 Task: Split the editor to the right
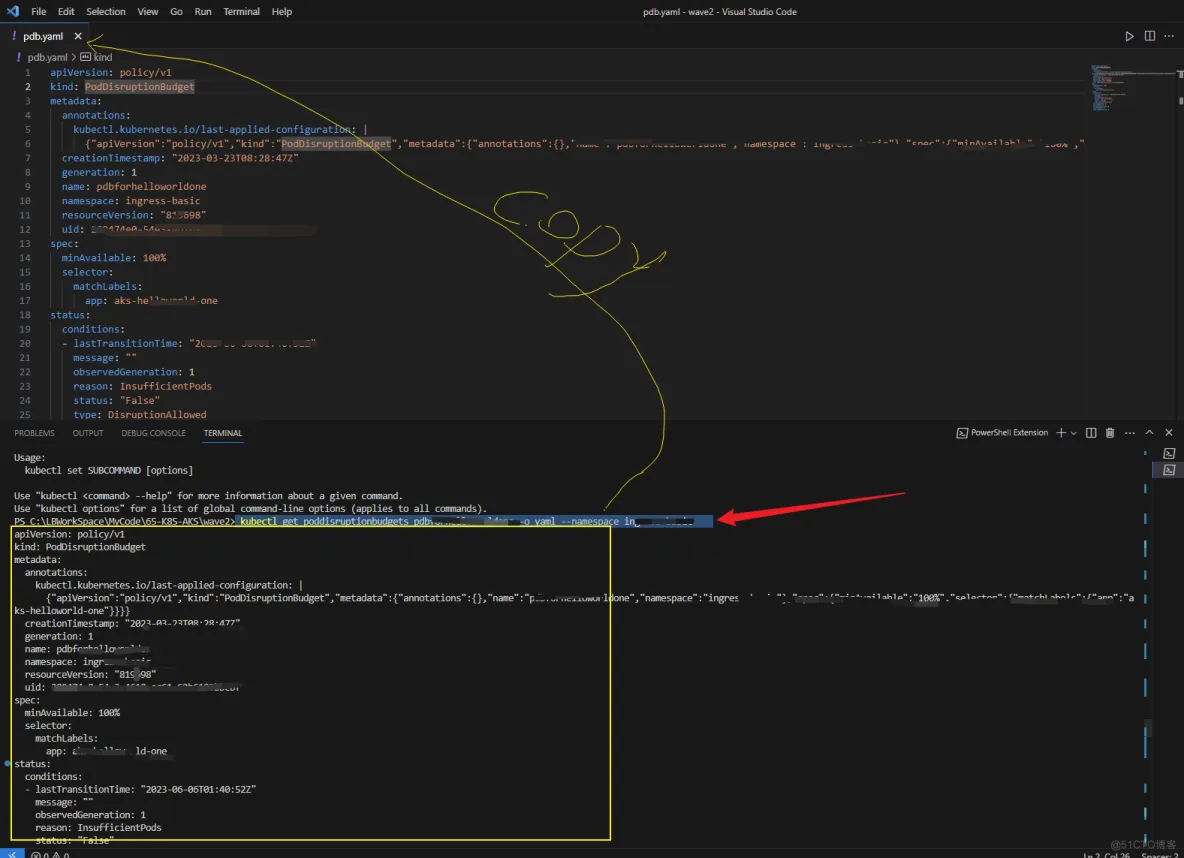point(1150,36)
